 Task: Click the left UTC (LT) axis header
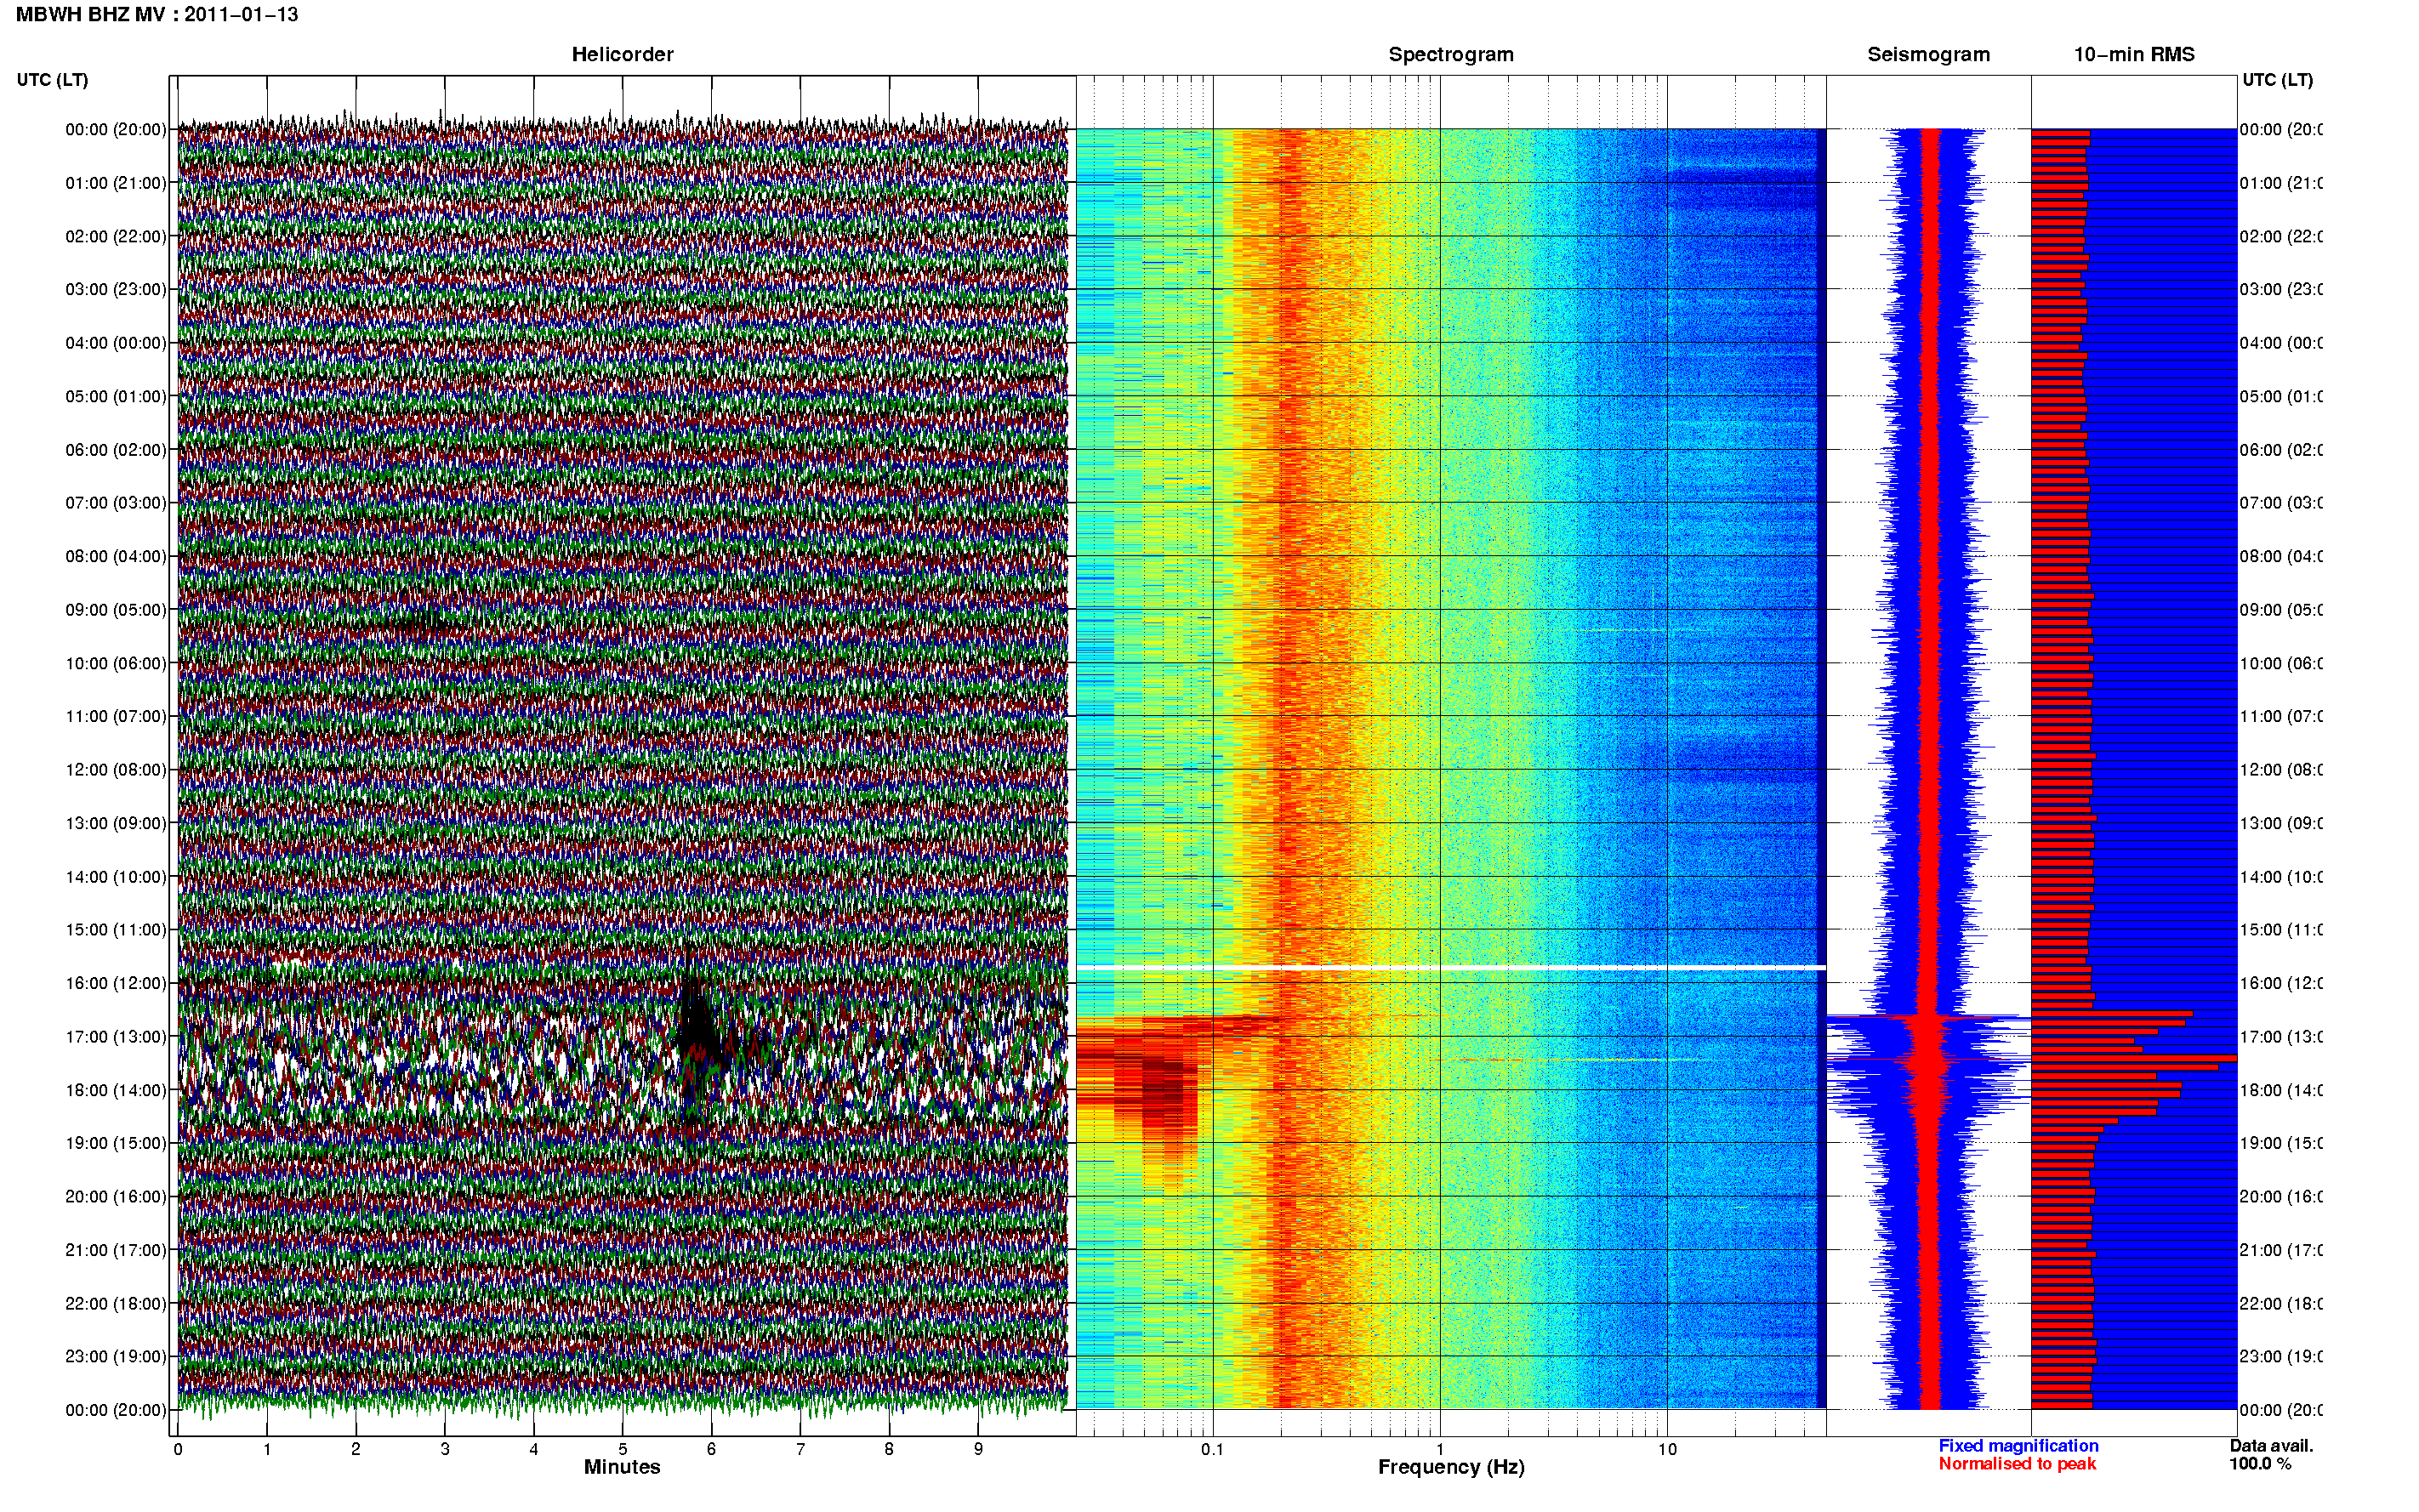[52, 80]
